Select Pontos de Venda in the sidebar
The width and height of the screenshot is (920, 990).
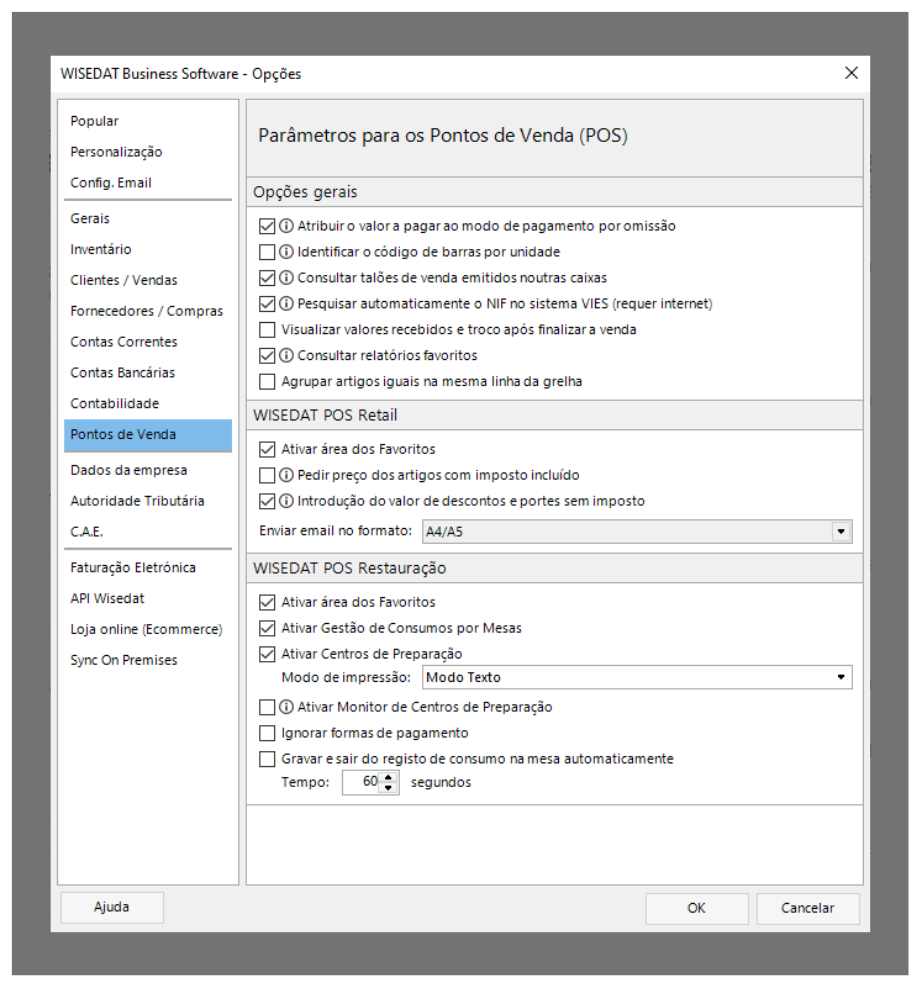point(148,435)
